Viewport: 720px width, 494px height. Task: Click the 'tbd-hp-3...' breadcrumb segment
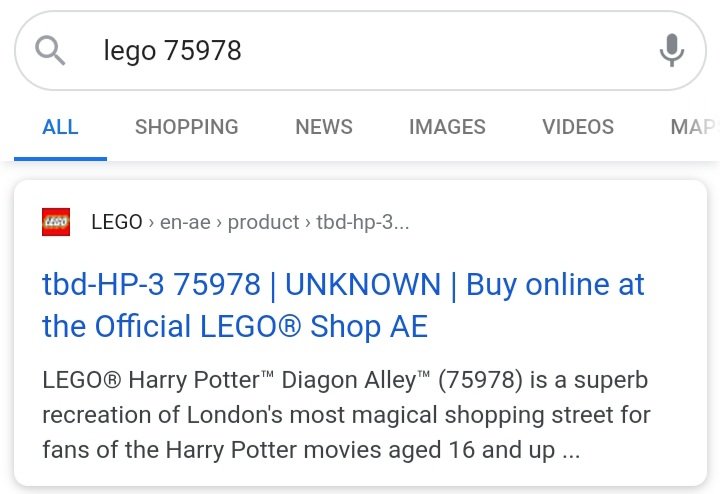tap(362, 223)
